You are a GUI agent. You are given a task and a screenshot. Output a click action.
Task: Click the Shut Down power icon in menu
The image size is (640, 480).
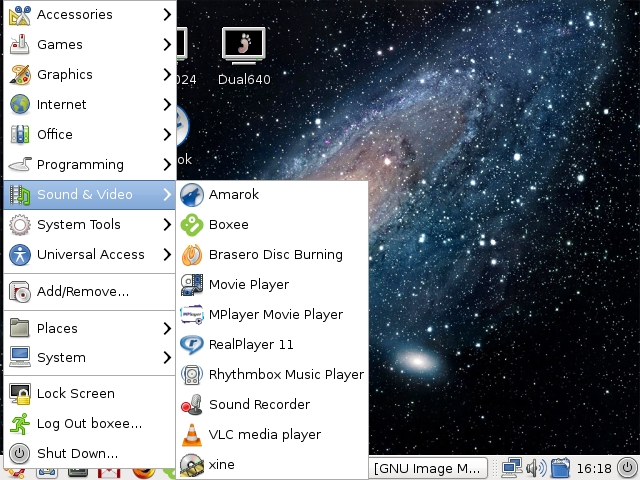tap(20, 453)
